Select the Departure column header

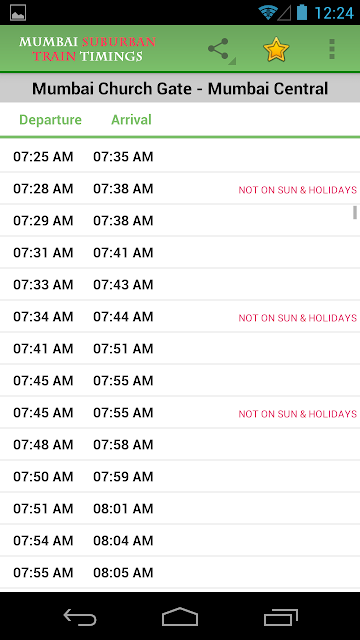(x=51, y=120)
